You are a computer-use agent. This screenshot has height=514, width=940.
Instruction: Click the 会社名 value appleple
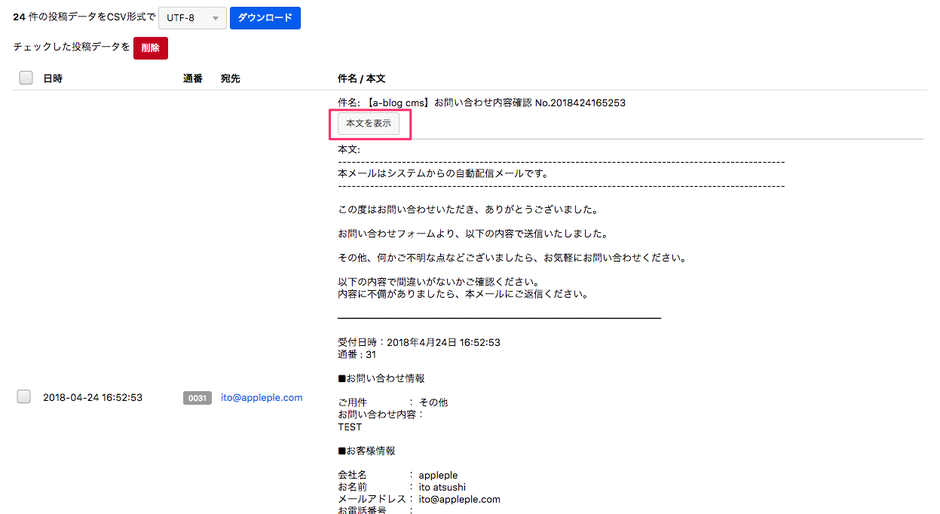438,475
